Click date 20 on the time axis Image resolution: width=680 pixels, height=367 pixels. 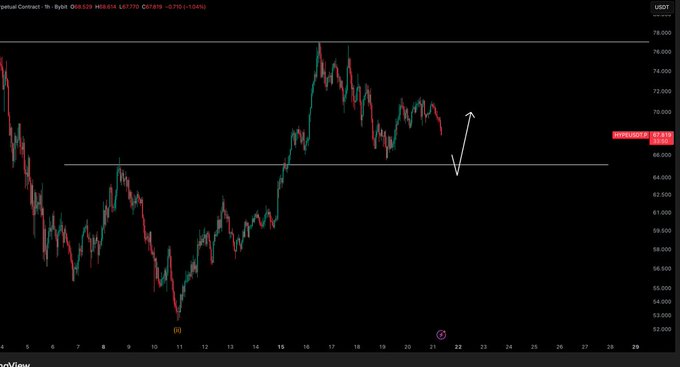[x=408, y=347]
